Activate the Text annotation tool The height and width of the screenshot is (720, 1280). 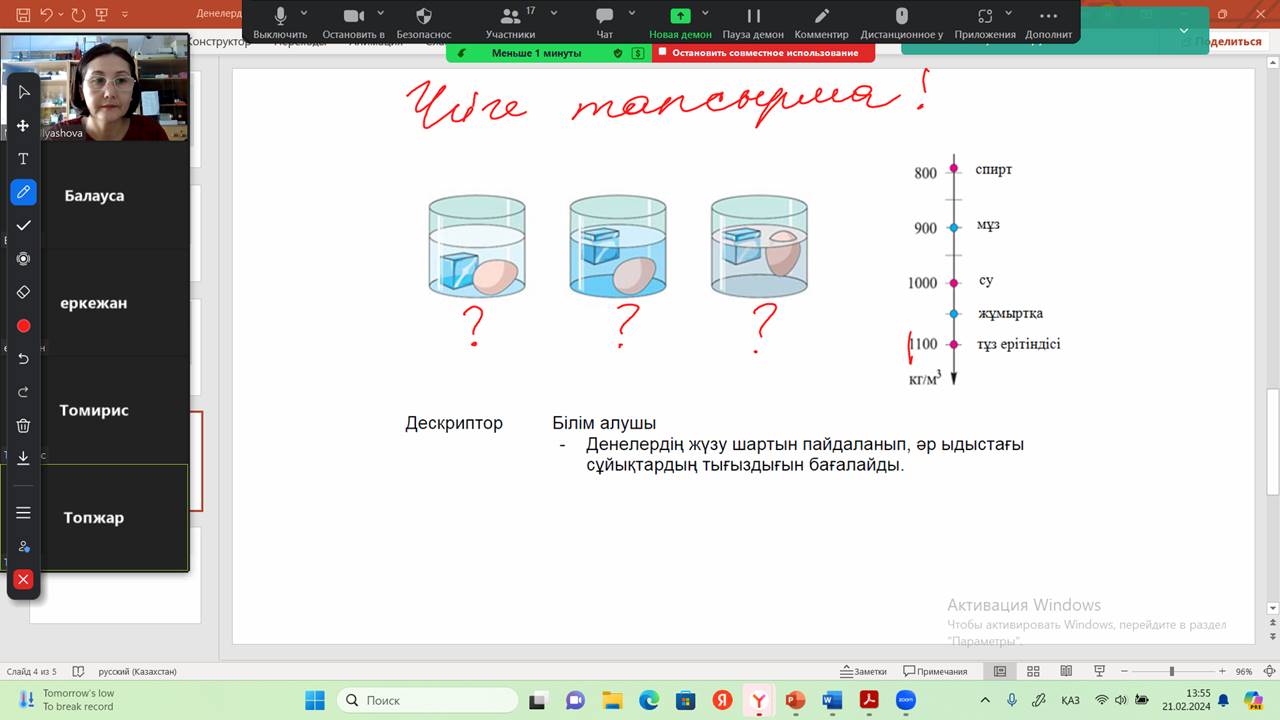pos(24,159)
